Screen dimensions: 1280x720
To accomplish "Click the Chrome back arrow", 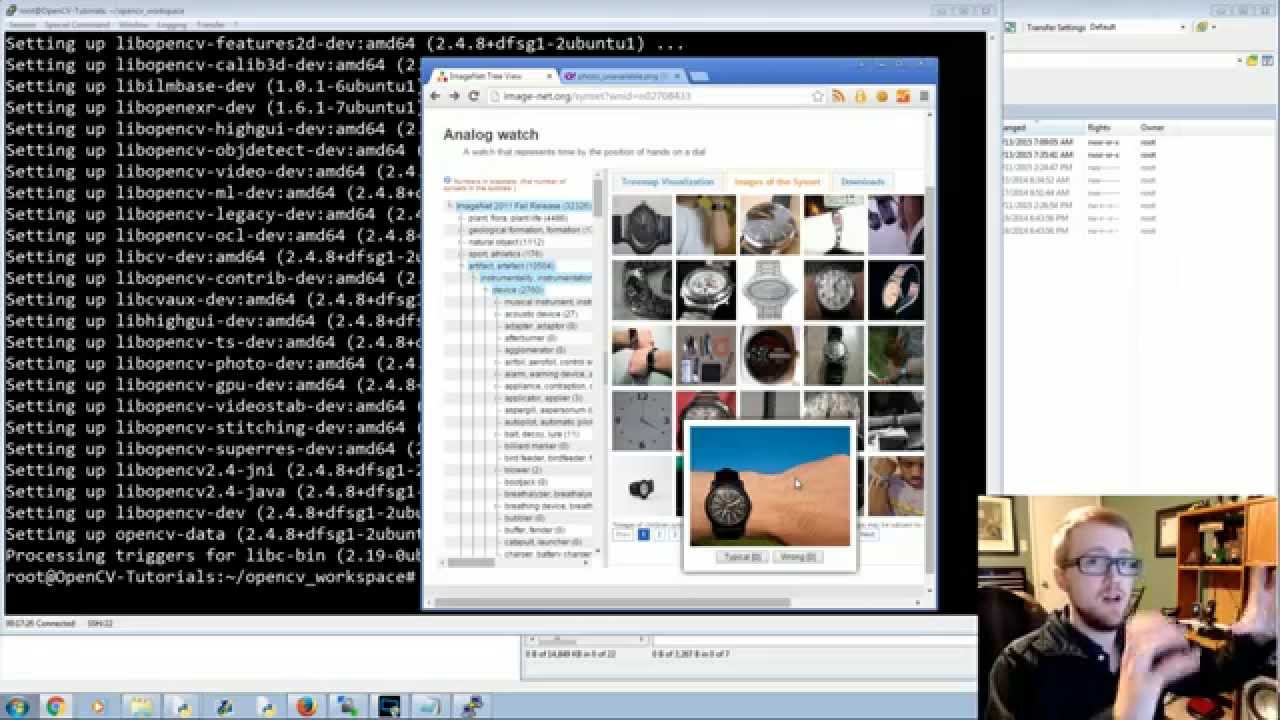I will (x=435, y=96).
